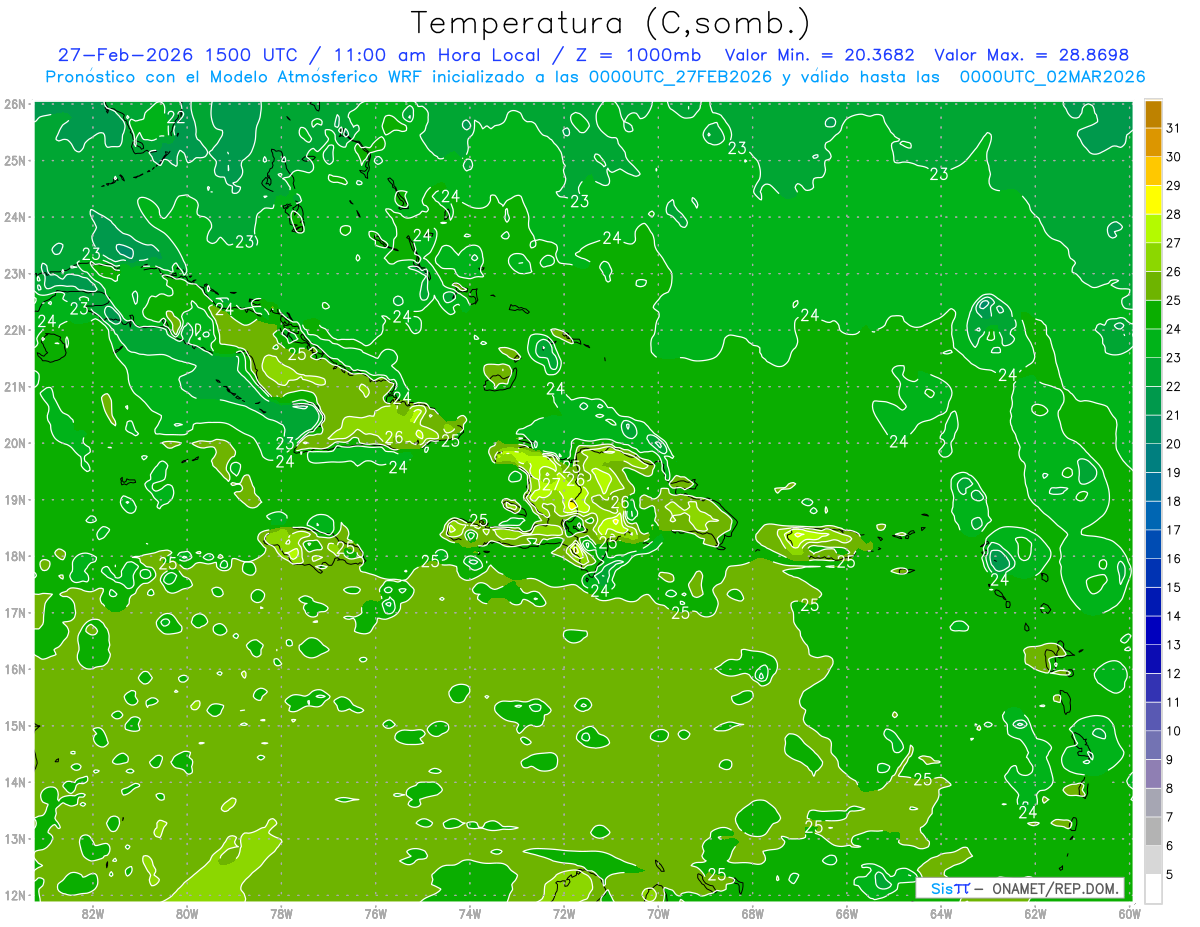The height and width of the screenshot is (927, 1200).
Task: Click the 19N latitude axis label
Action: pos(15,499)
